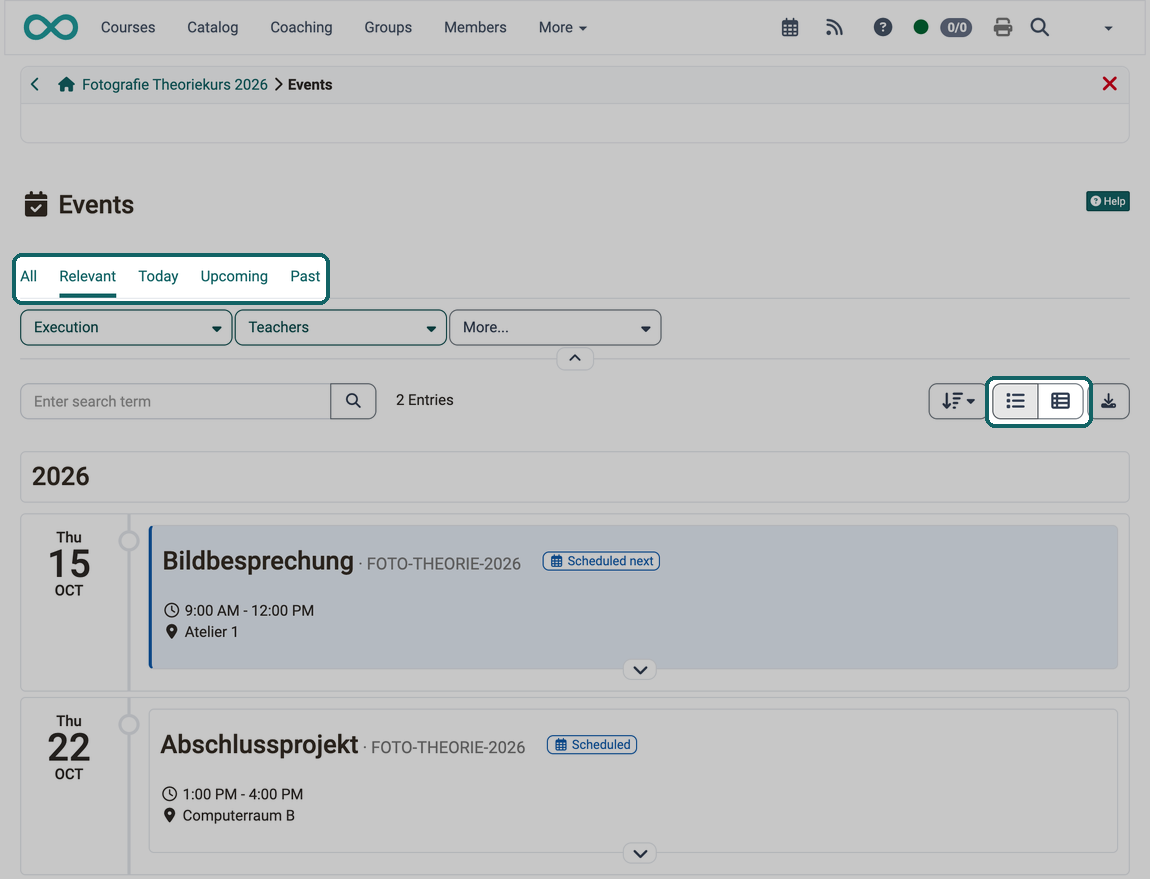Viewport: 1150px width, 879px height.
Task: Open the Execution filter dropdown
Action: coord(126,327)
